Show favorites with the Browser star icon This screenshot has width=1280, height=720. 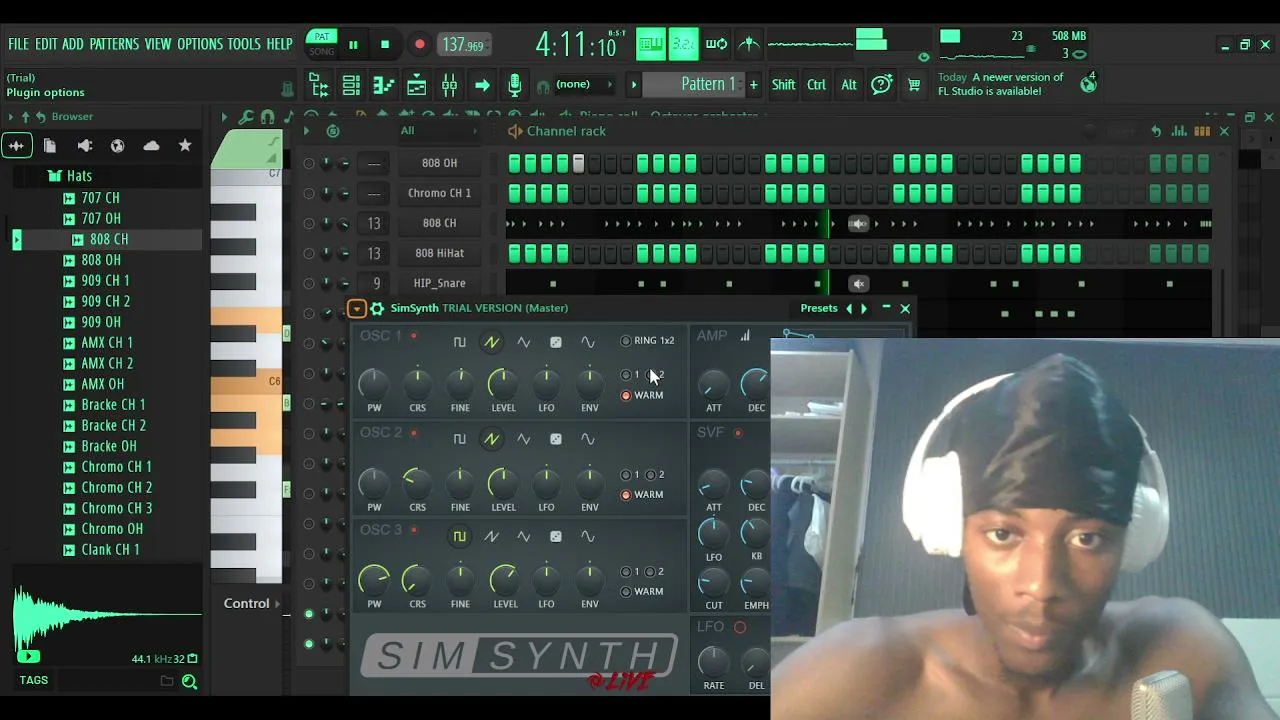pyautogui.click(x=185, y=146)
